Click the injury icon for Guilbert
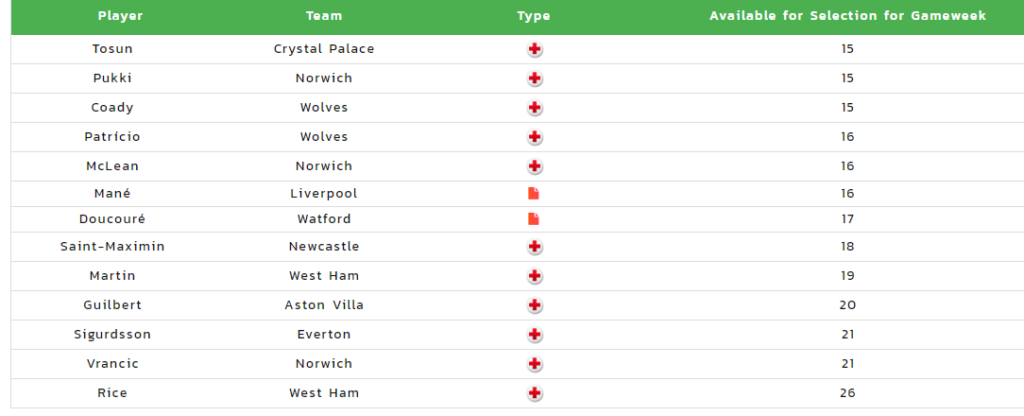The width and height of the screenshot is (1024, 416). (534, 305)
